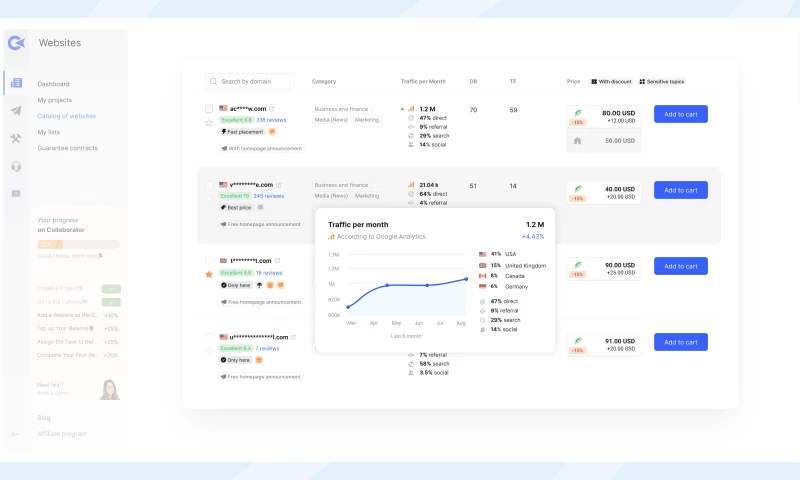The width and height of the screenshot is (800, 480).
Task: Select the checkbox next to t********t.com
Action: [209, 260]
